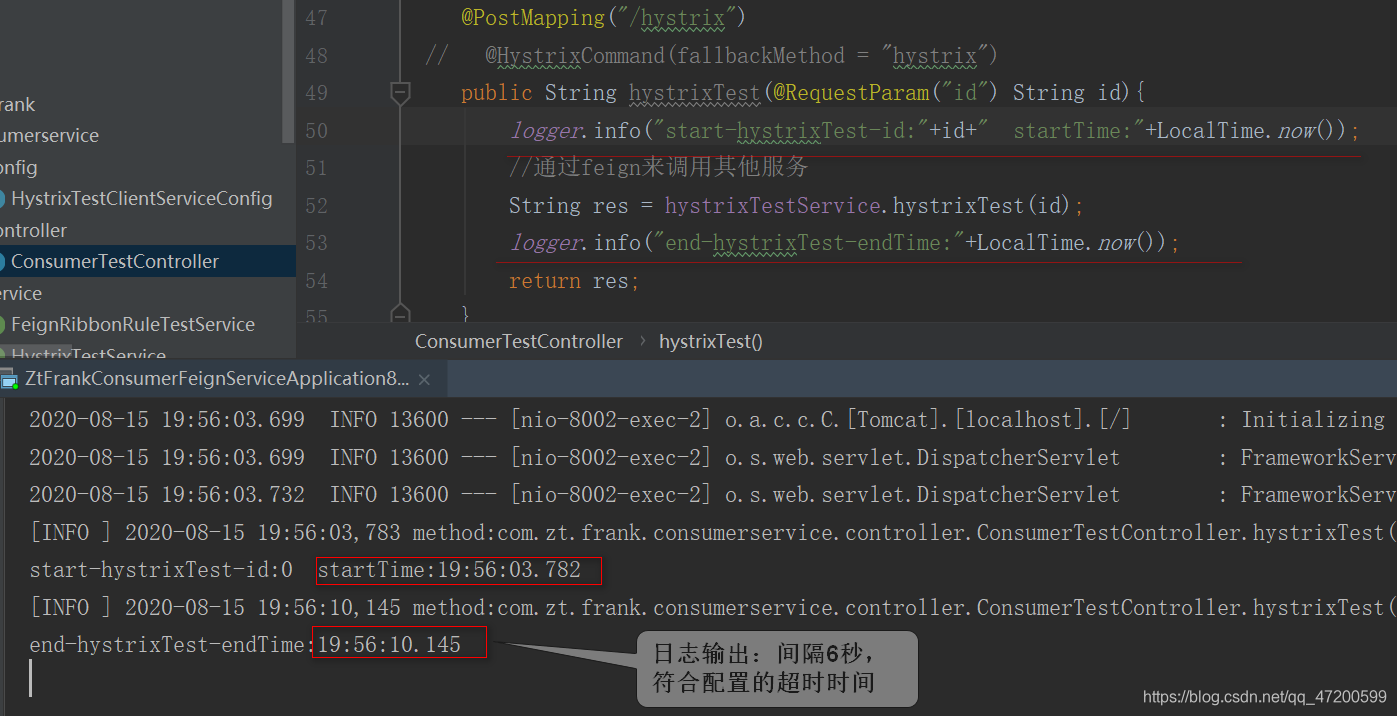Click console log line timestamped 19:56:03,783
1397x716 pixels.
pyautogui.click(x=712, y=532)
